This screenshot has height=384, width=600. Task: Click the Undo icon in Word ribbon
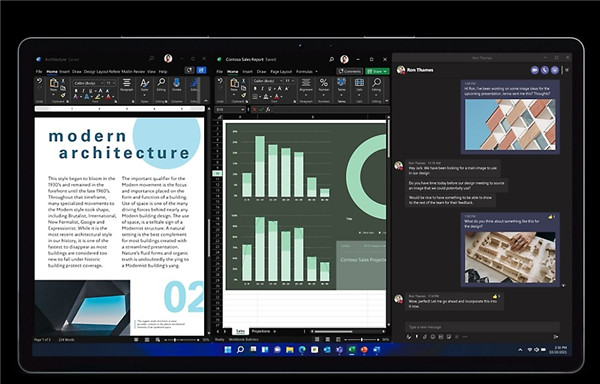click(39, 81)
